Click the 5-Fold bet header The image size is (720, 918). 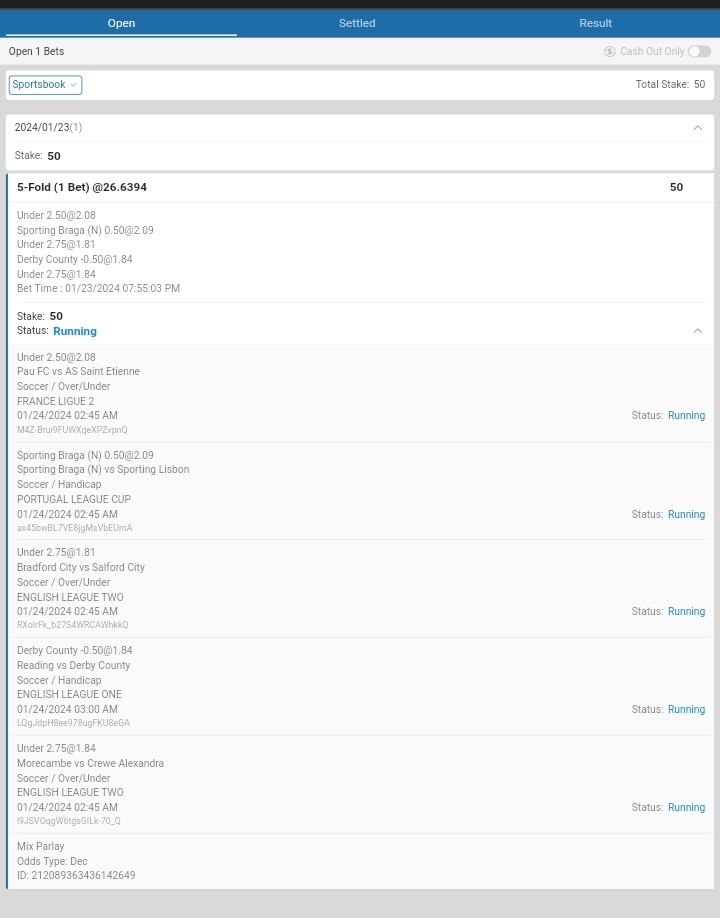82,187
